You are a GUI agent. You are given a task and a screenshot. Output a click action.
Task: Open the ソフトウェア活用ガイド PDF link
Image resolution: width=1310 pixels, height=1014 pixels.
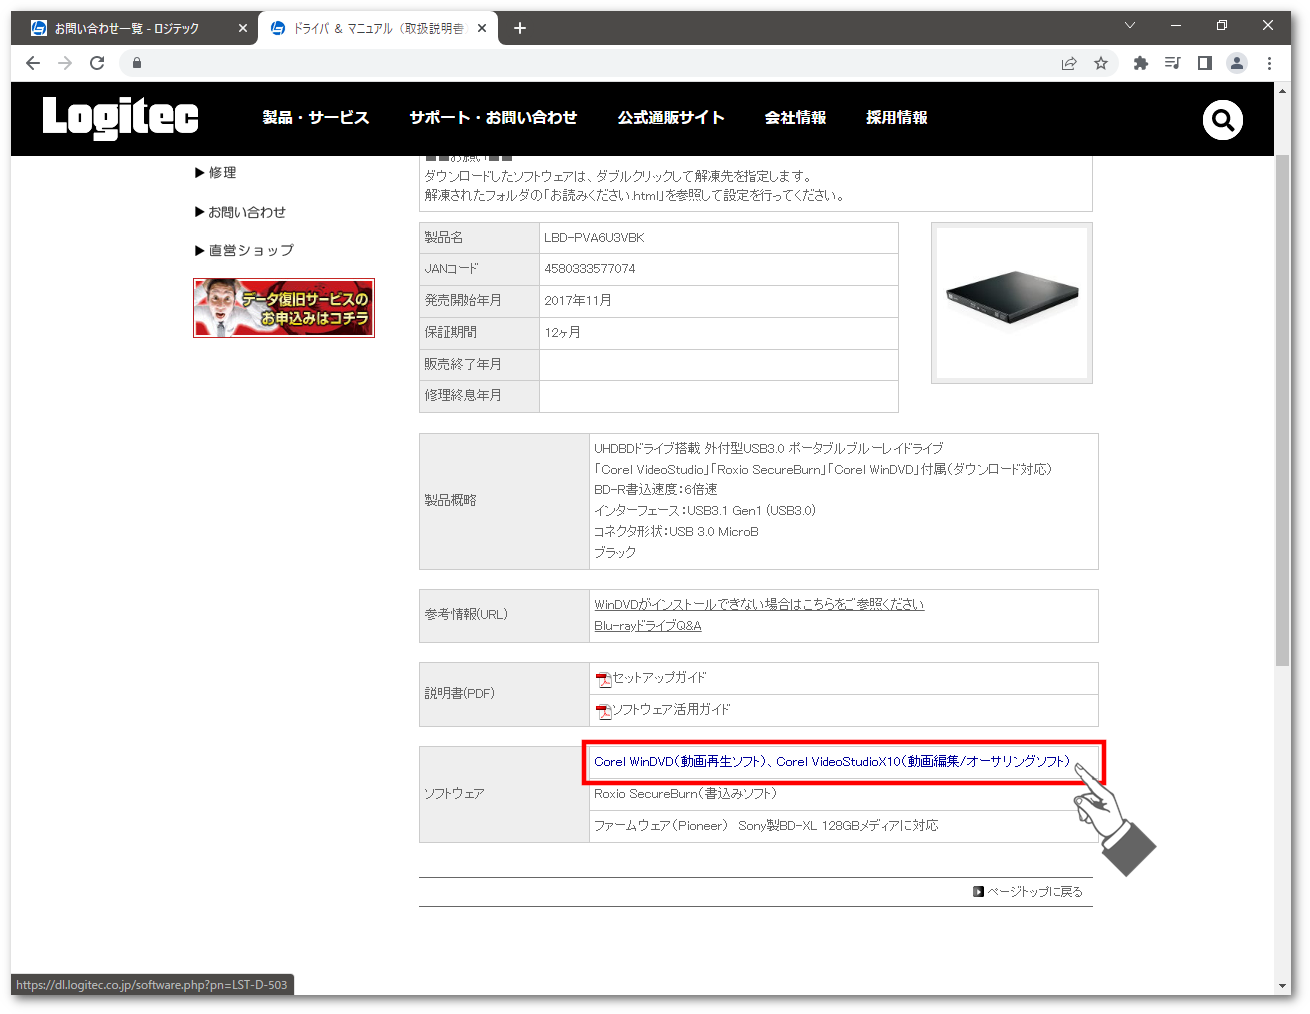click(671, 710)
